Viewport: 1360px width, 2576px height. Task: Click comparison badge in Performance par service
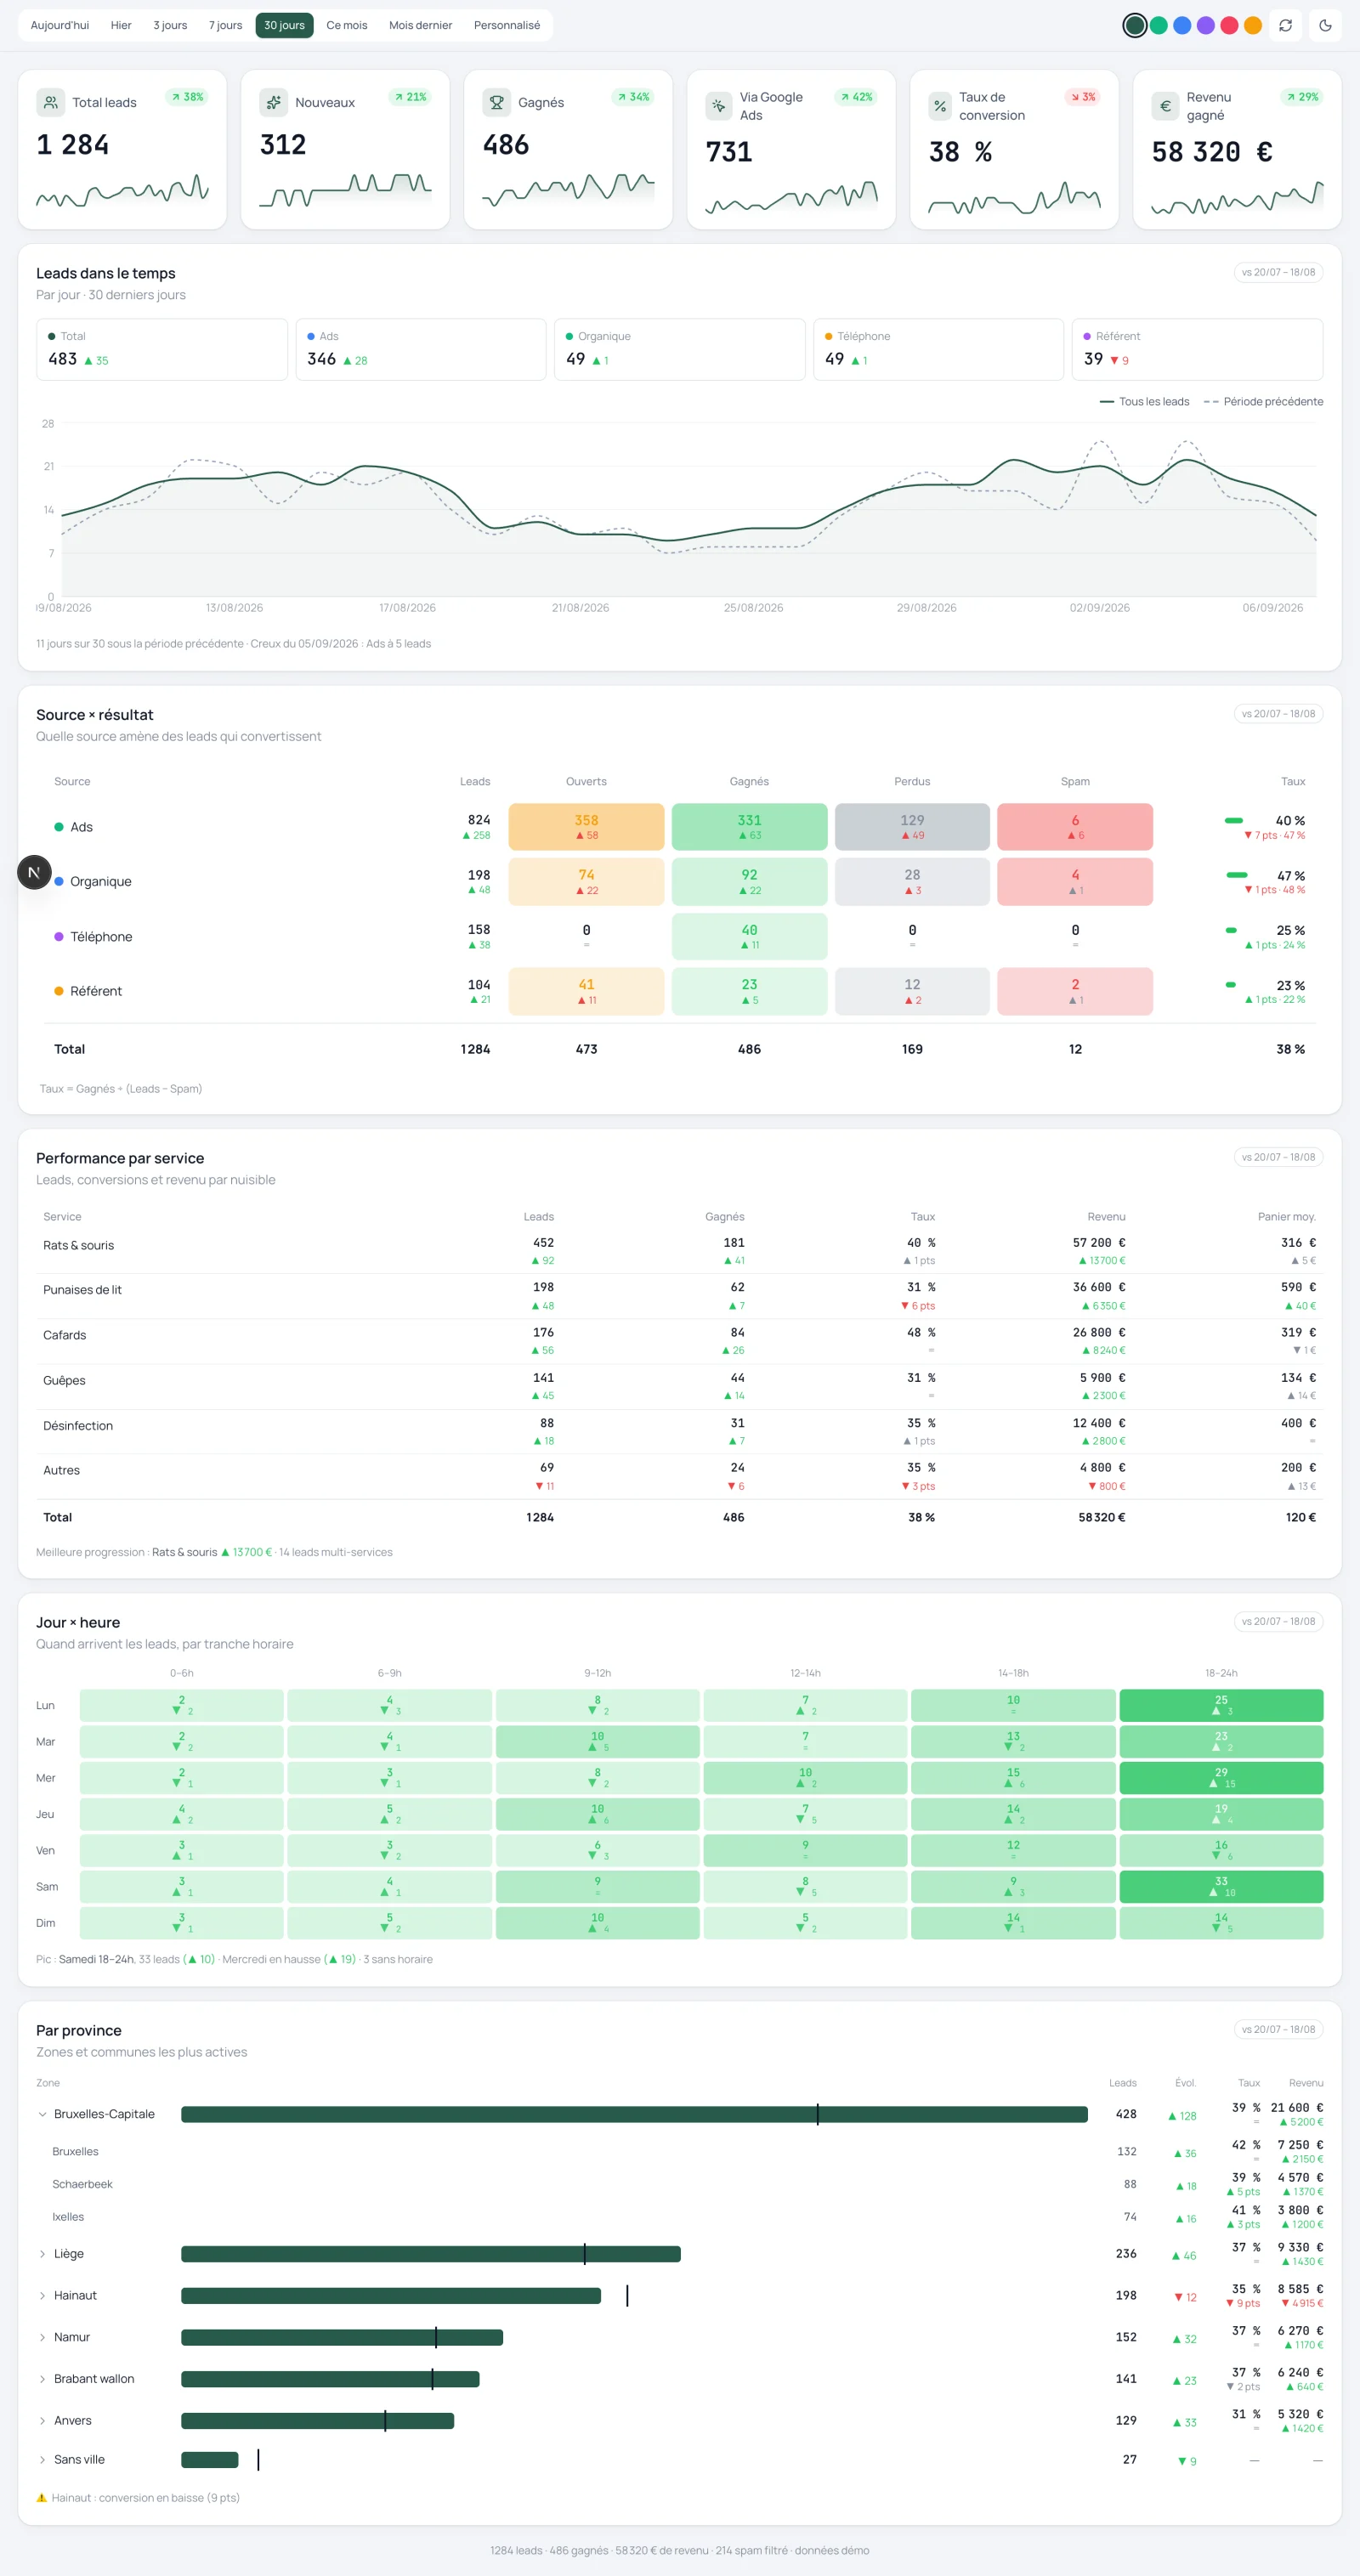click(x=1278, y=1157)
